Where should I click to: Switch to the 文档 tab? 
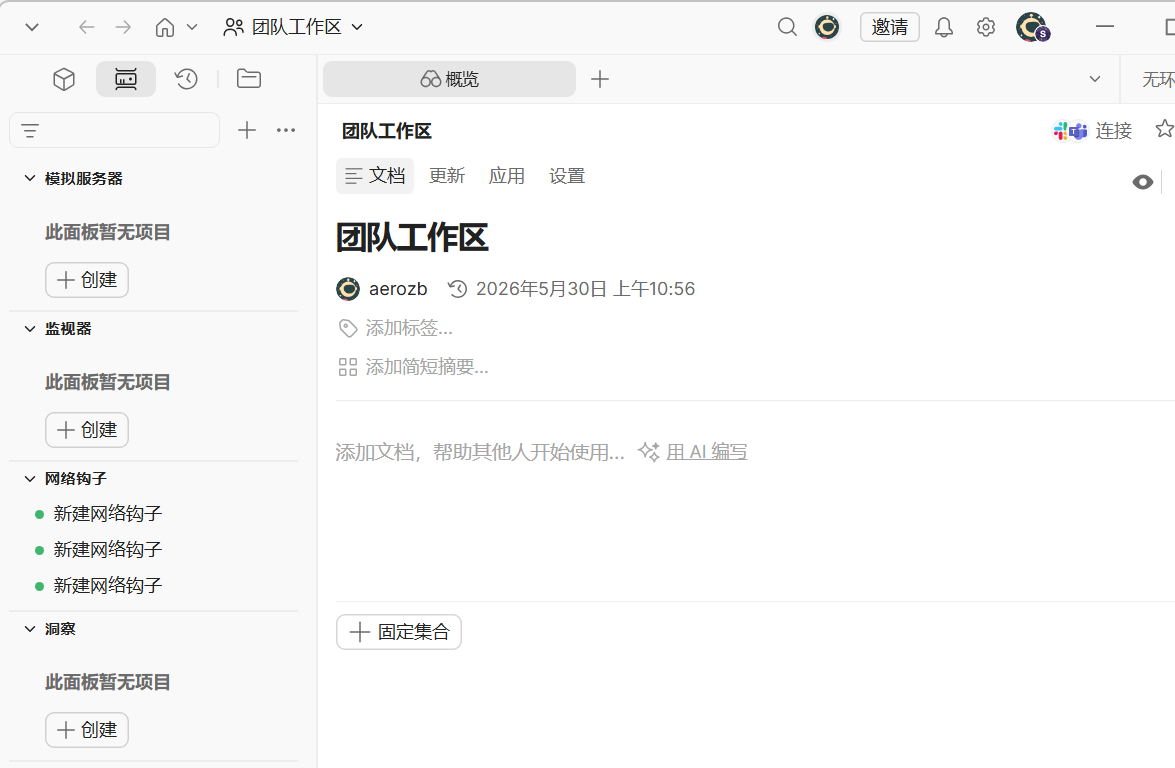(375, 176)
